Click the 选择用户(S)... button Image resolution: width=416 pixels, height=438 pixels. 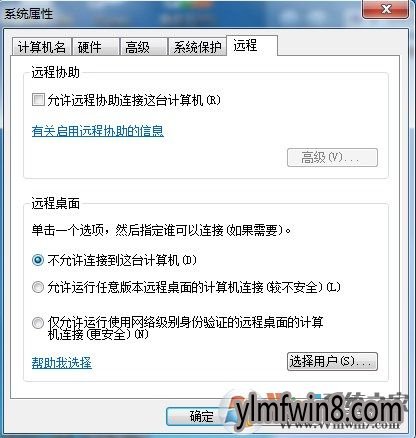[x=332, y=361]
